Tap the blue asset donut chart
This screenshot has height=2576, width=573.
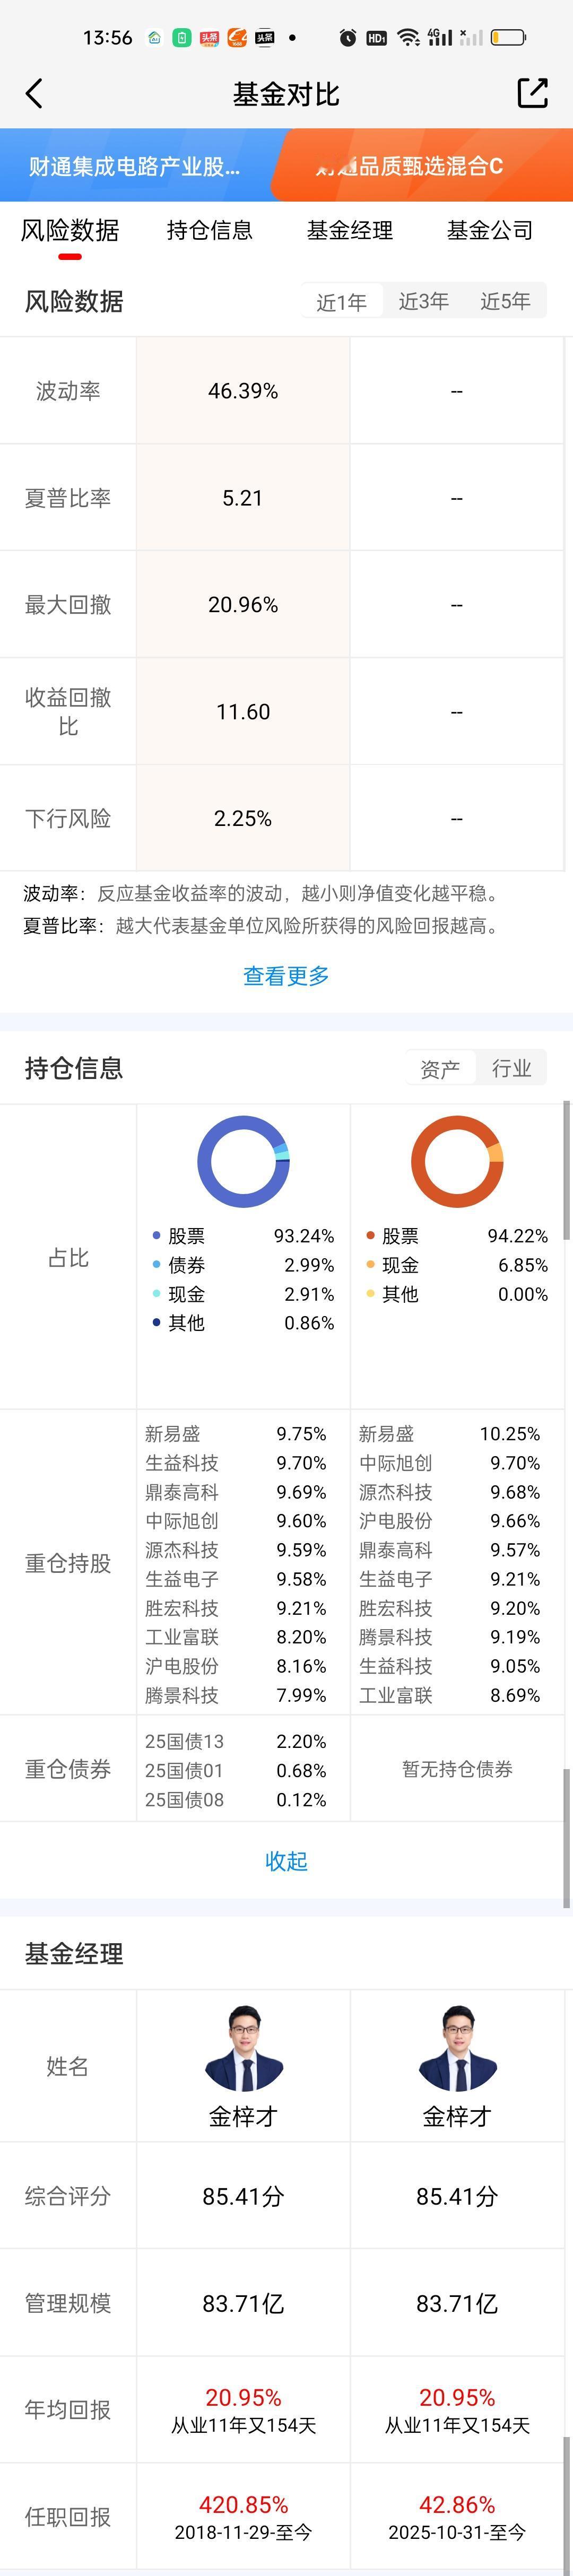pyautogui.click(x=243, y=1161)
